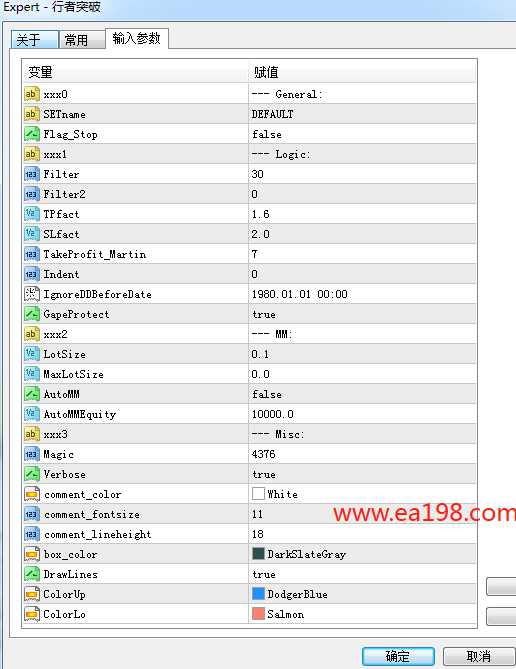Click the integer icon next to Magic
Viewport: 516px width, 669px height.
pos(31,454)
